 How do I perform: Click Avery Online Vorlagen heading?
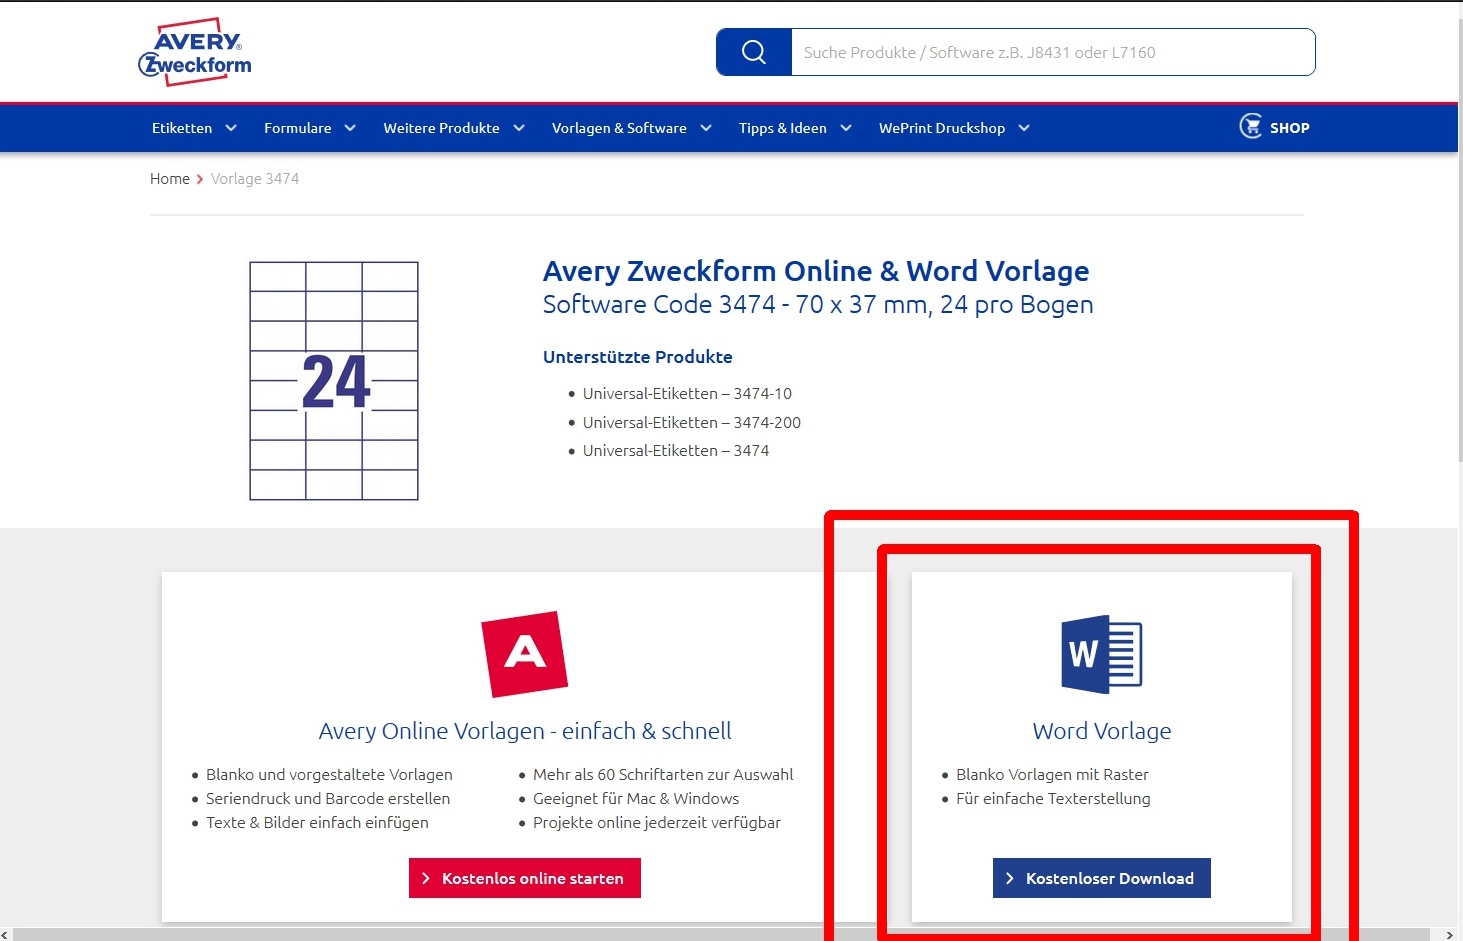pyautogui.click(x=525, y=731)
